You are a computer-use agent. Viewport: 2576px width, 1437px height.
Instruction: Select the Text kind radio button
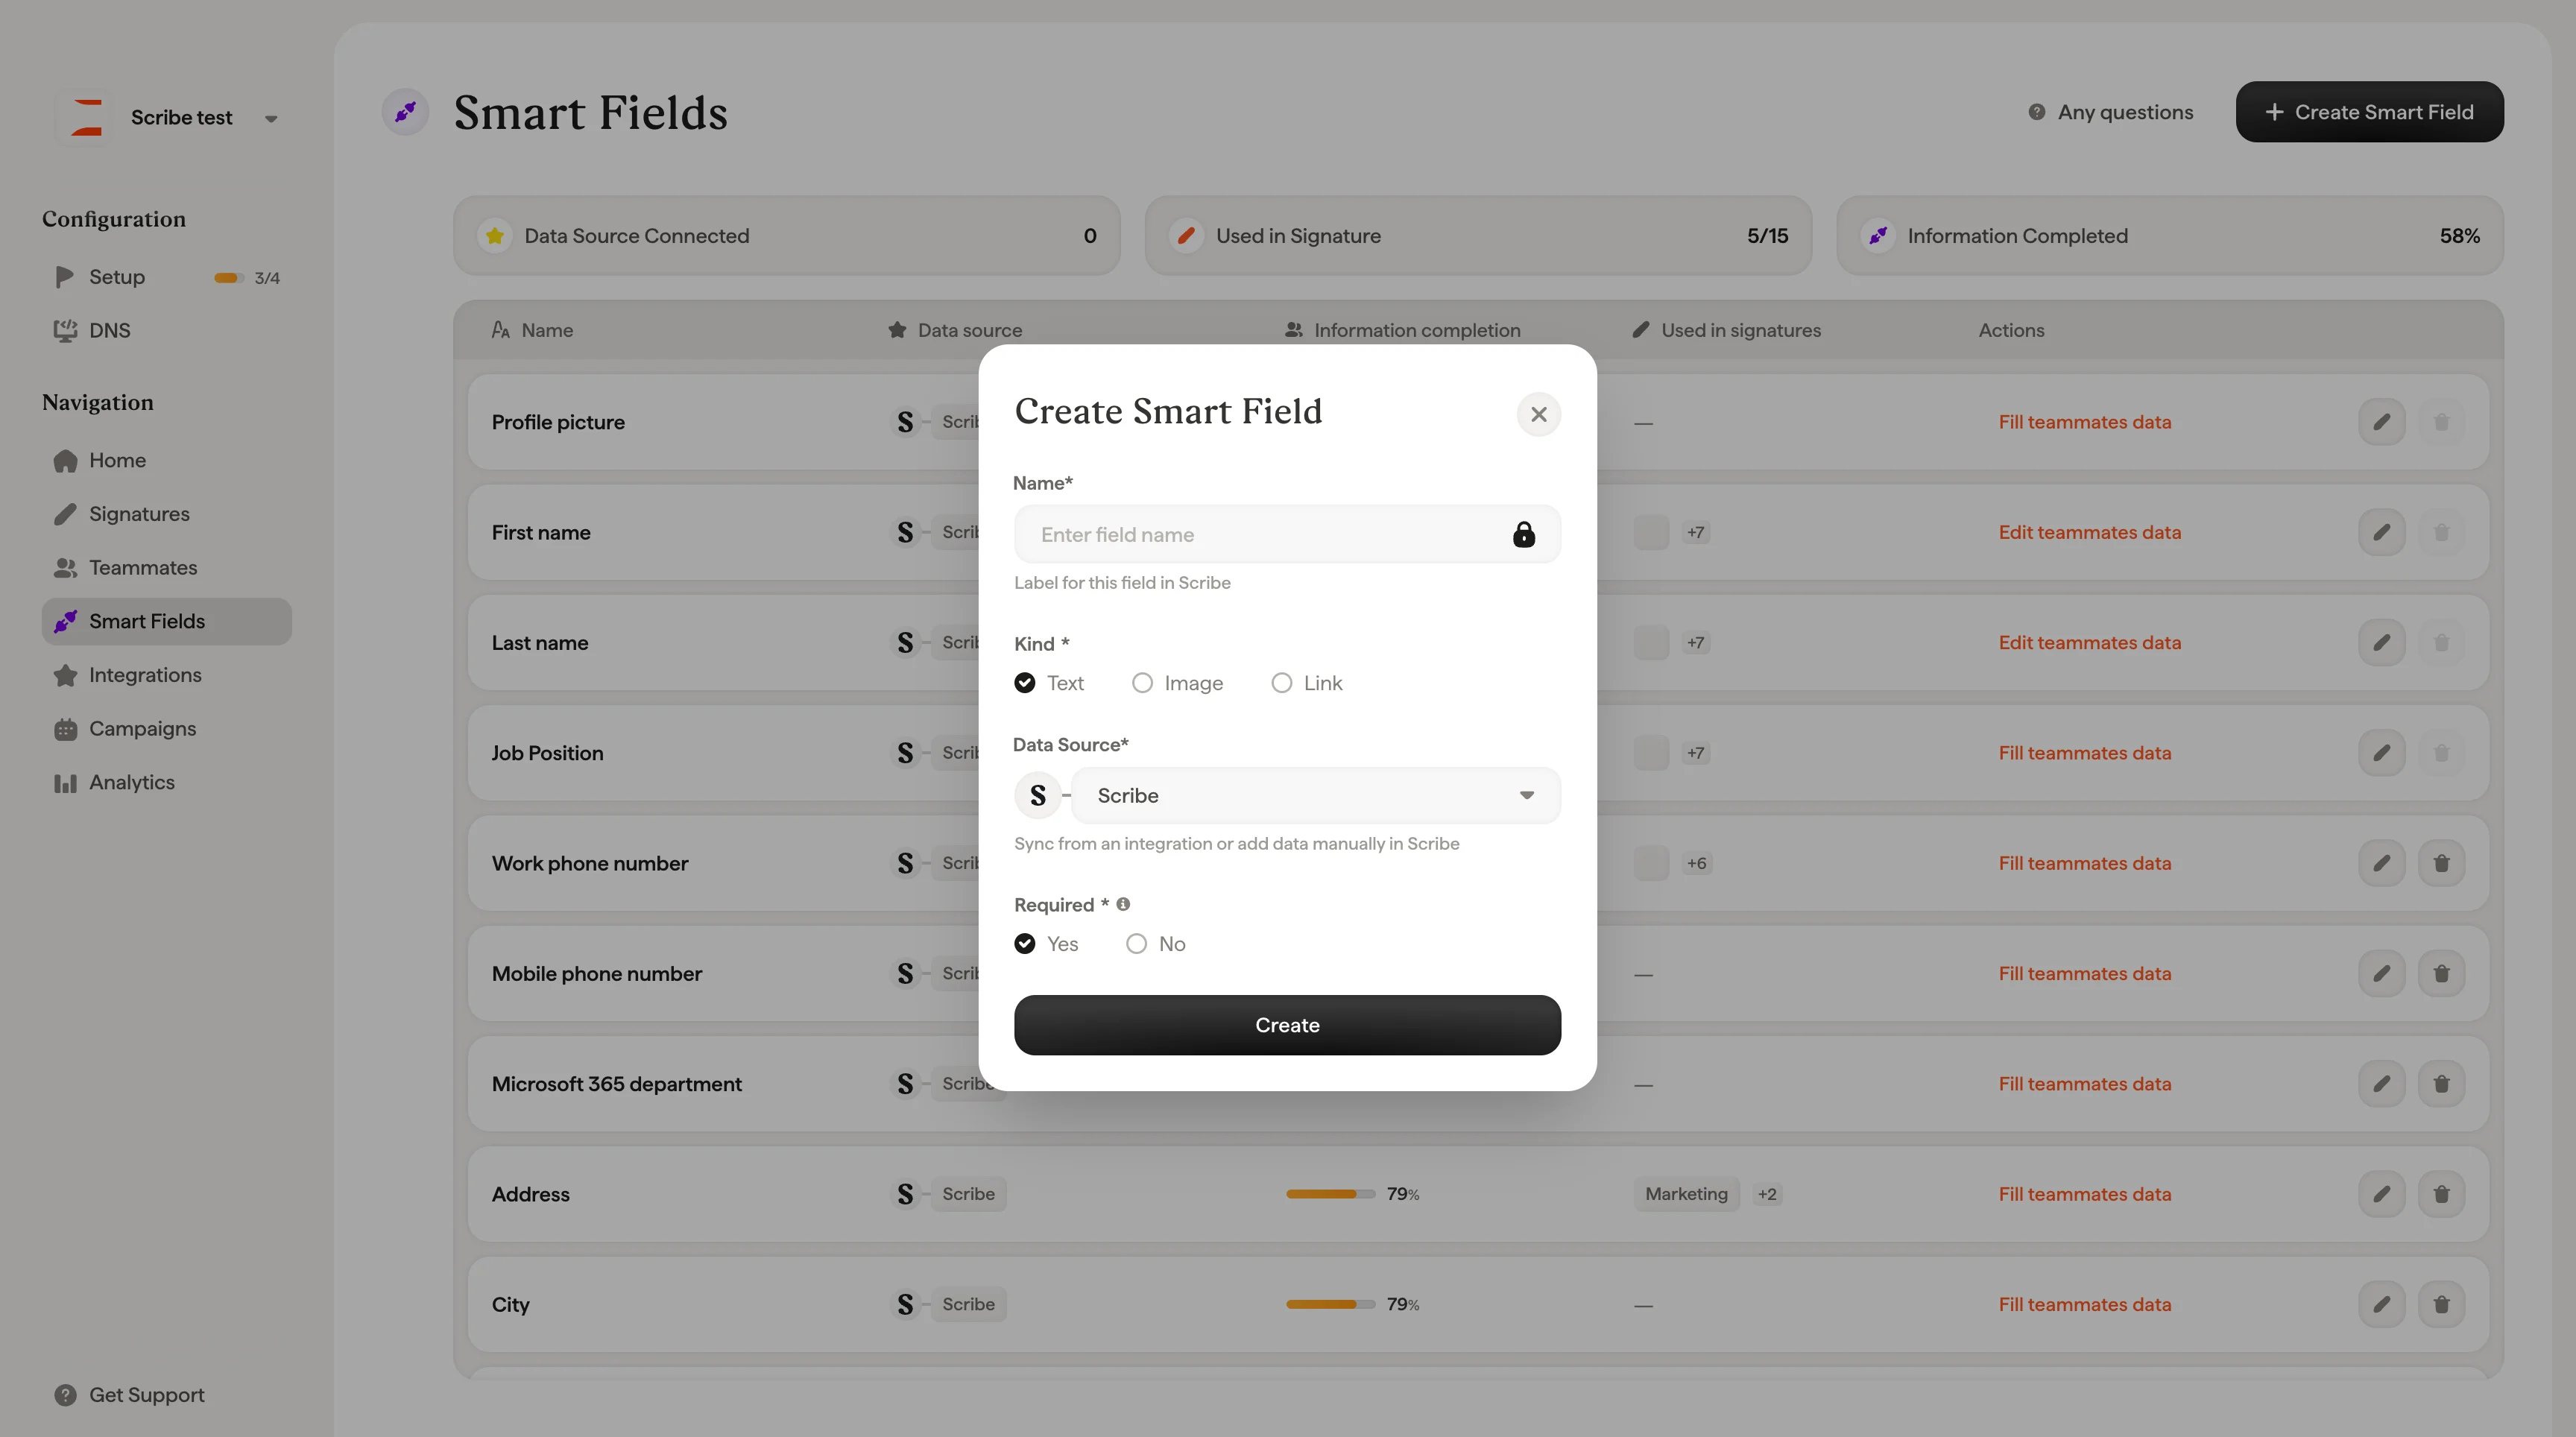[1024, 683]
